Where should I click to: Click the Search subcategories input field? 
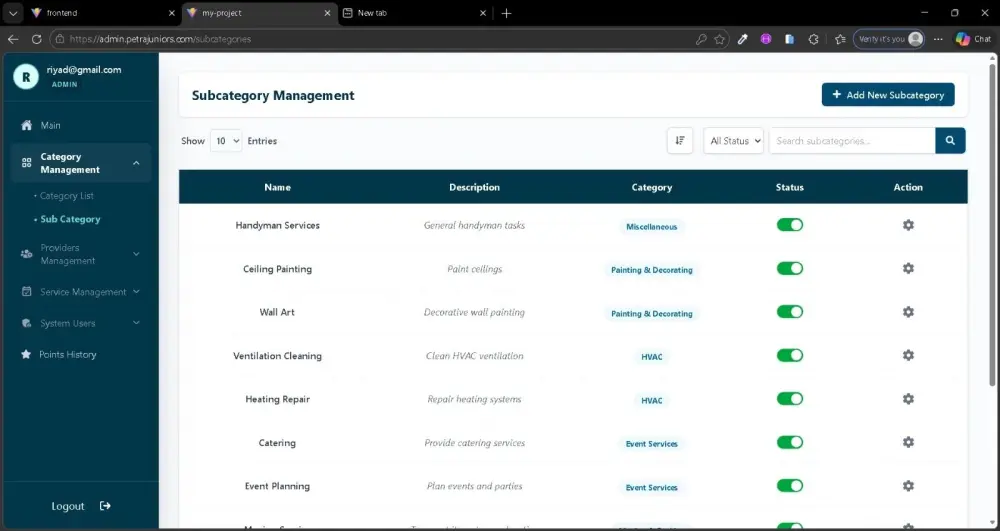[852, 140]
